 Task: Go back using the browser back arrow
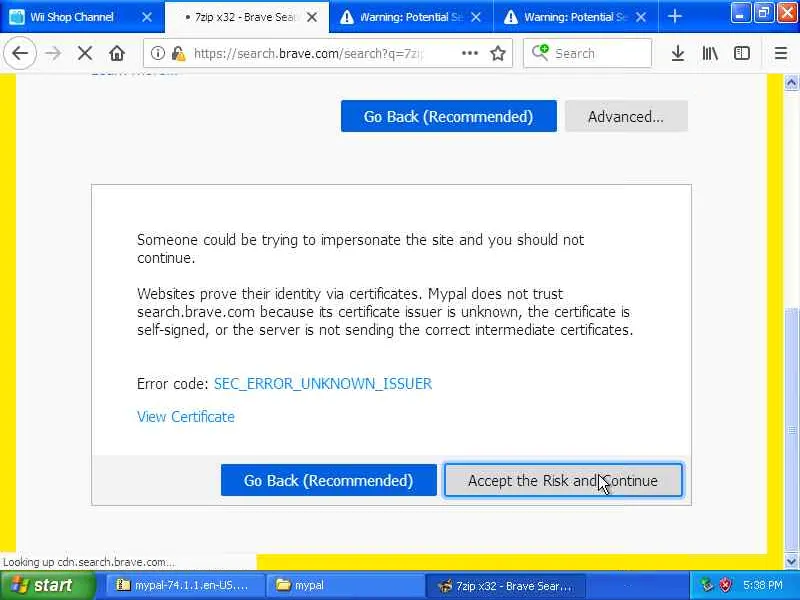[x=19, y=53]
